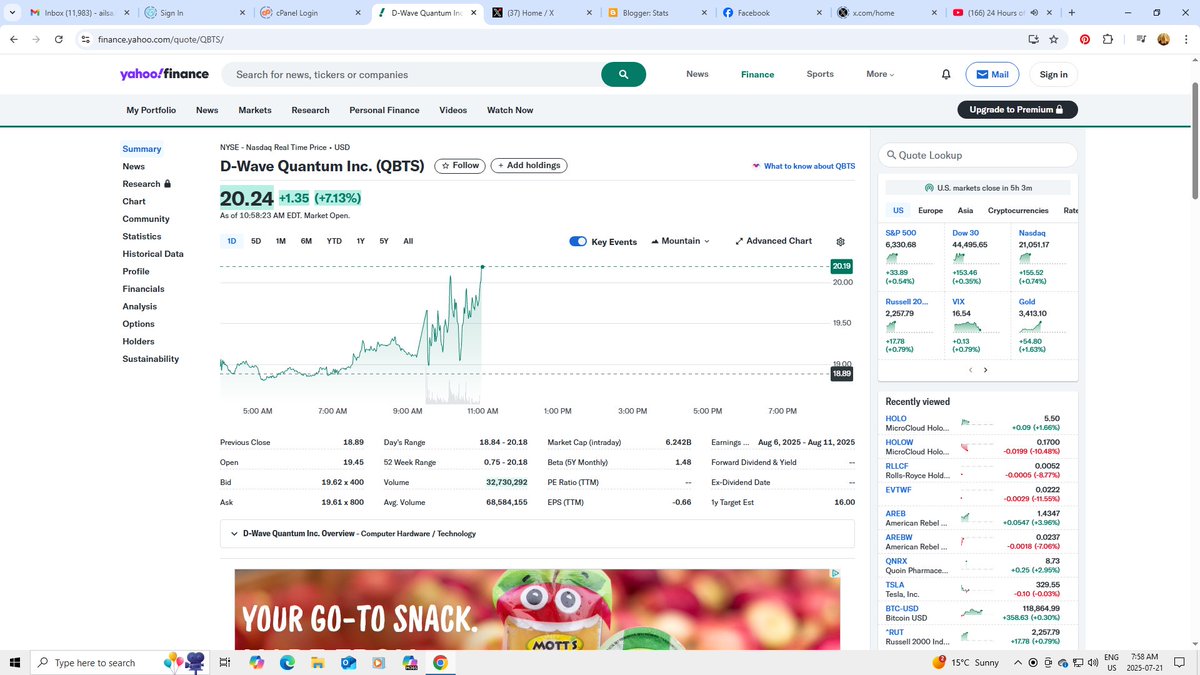This screenshot has height=675, width=1200.
Task: Click the Quote Lookup input field
Action: point(978,155)
